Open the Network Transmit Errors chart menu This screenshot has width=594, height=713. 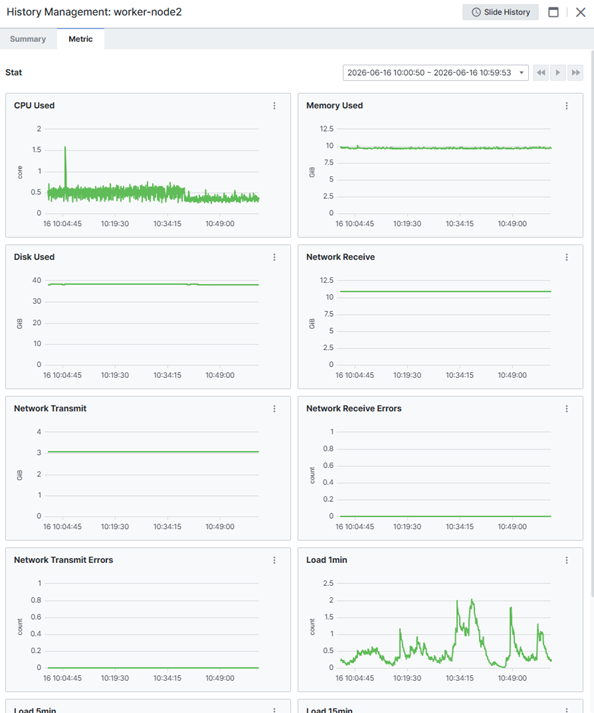tap(274, 560)
